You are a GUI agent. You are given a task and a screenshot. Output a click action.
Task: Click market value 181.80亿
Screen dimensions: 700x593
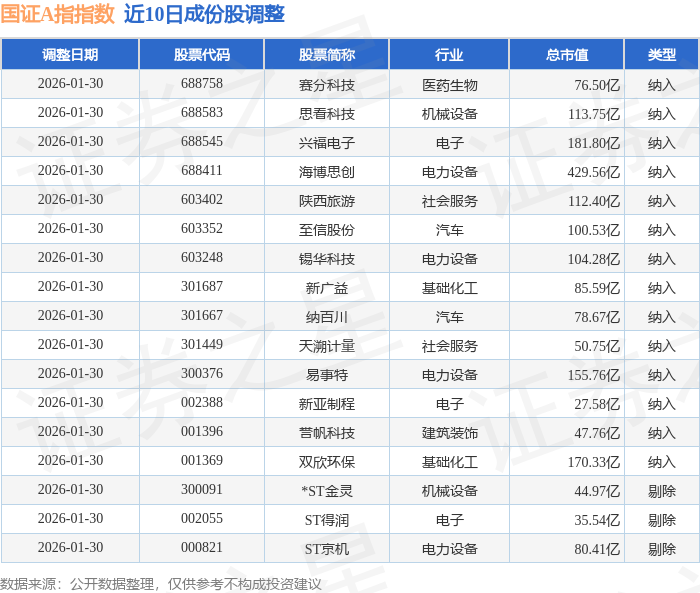pyautogui.click(x=594, y=143)
